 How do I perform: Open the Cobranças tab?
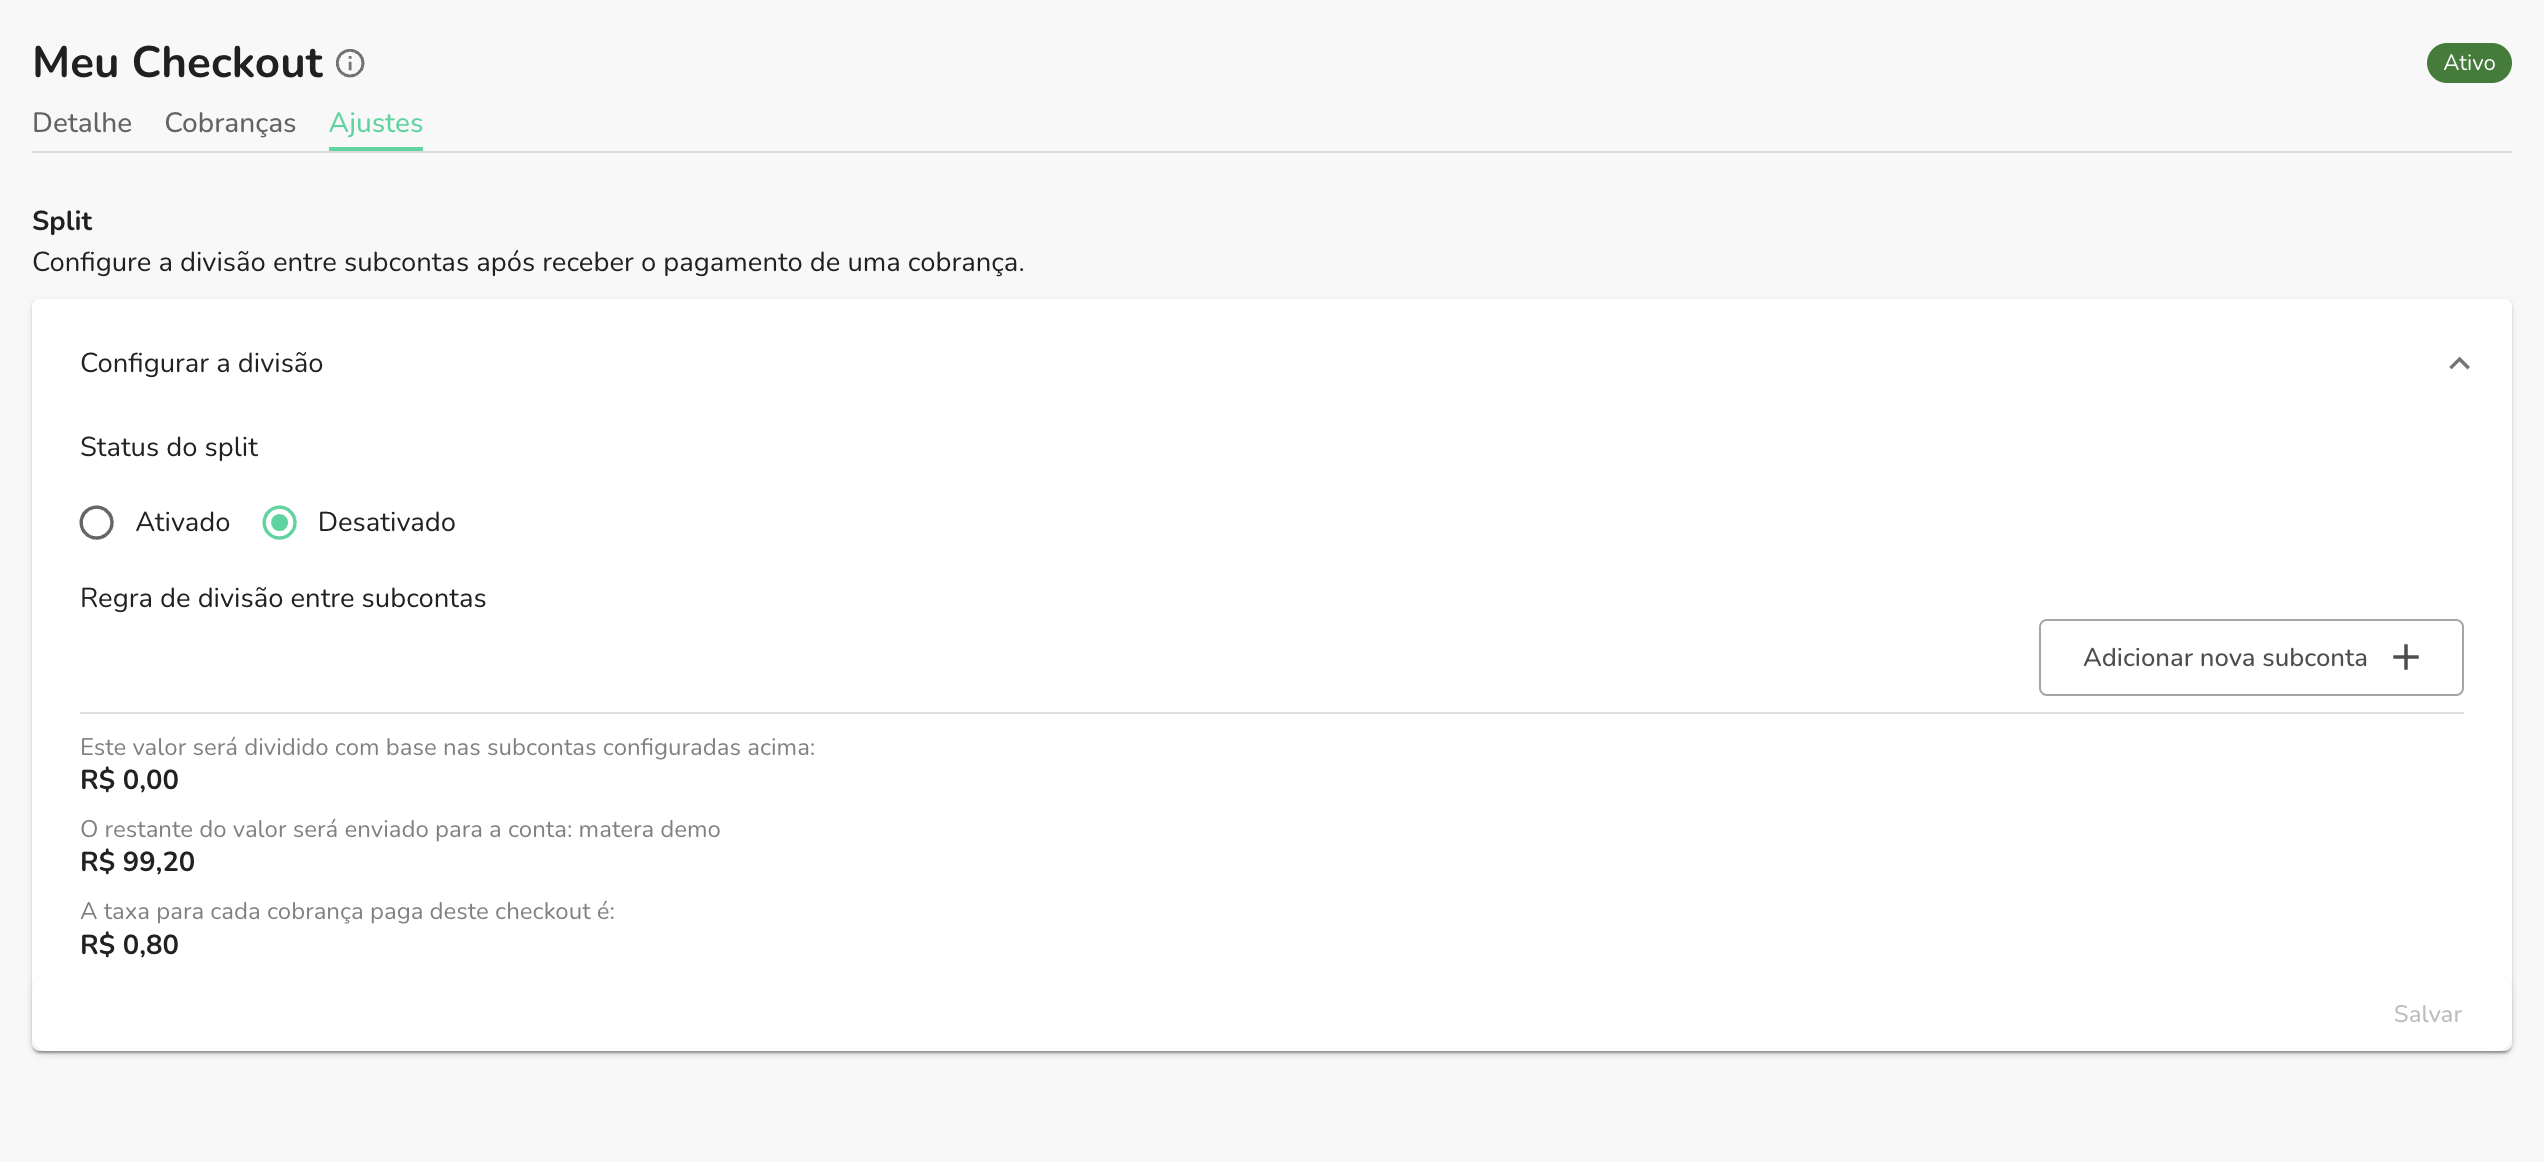pos(230,122)
